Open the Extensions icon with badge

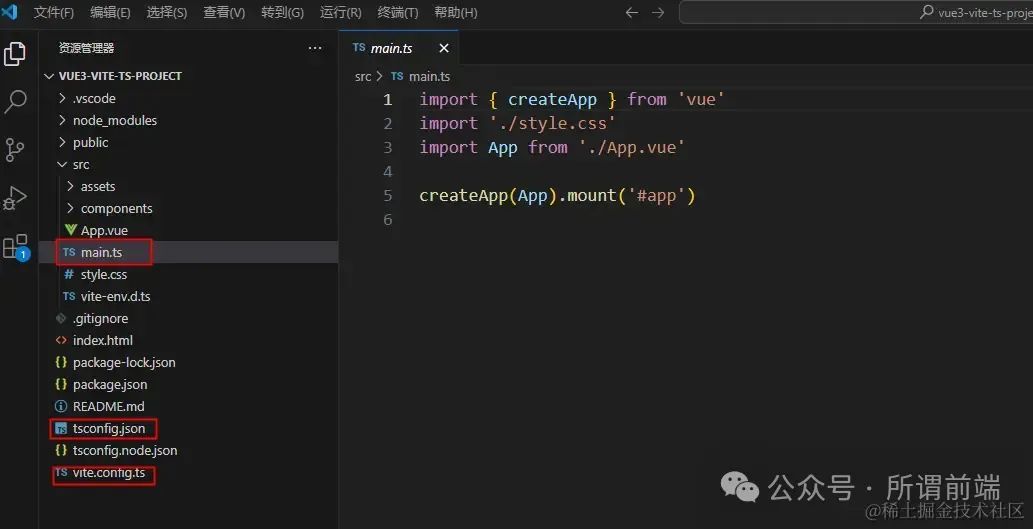[x=16, y=247]
